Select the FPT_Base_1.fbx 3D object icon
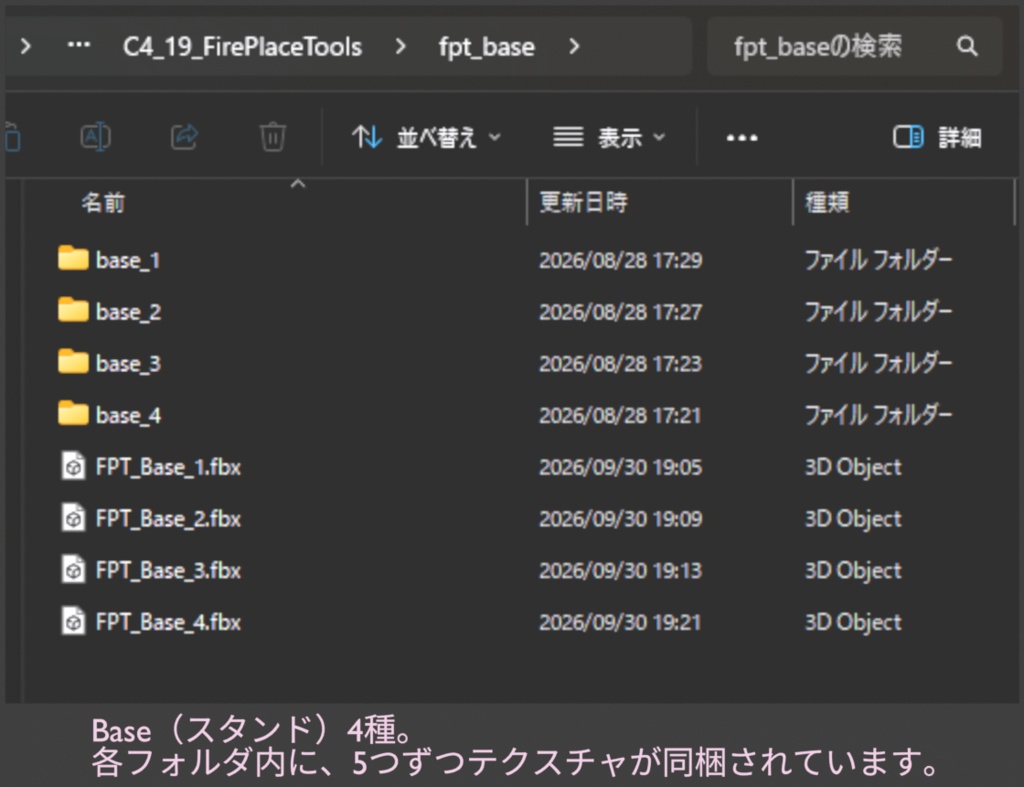 point(73,466)
